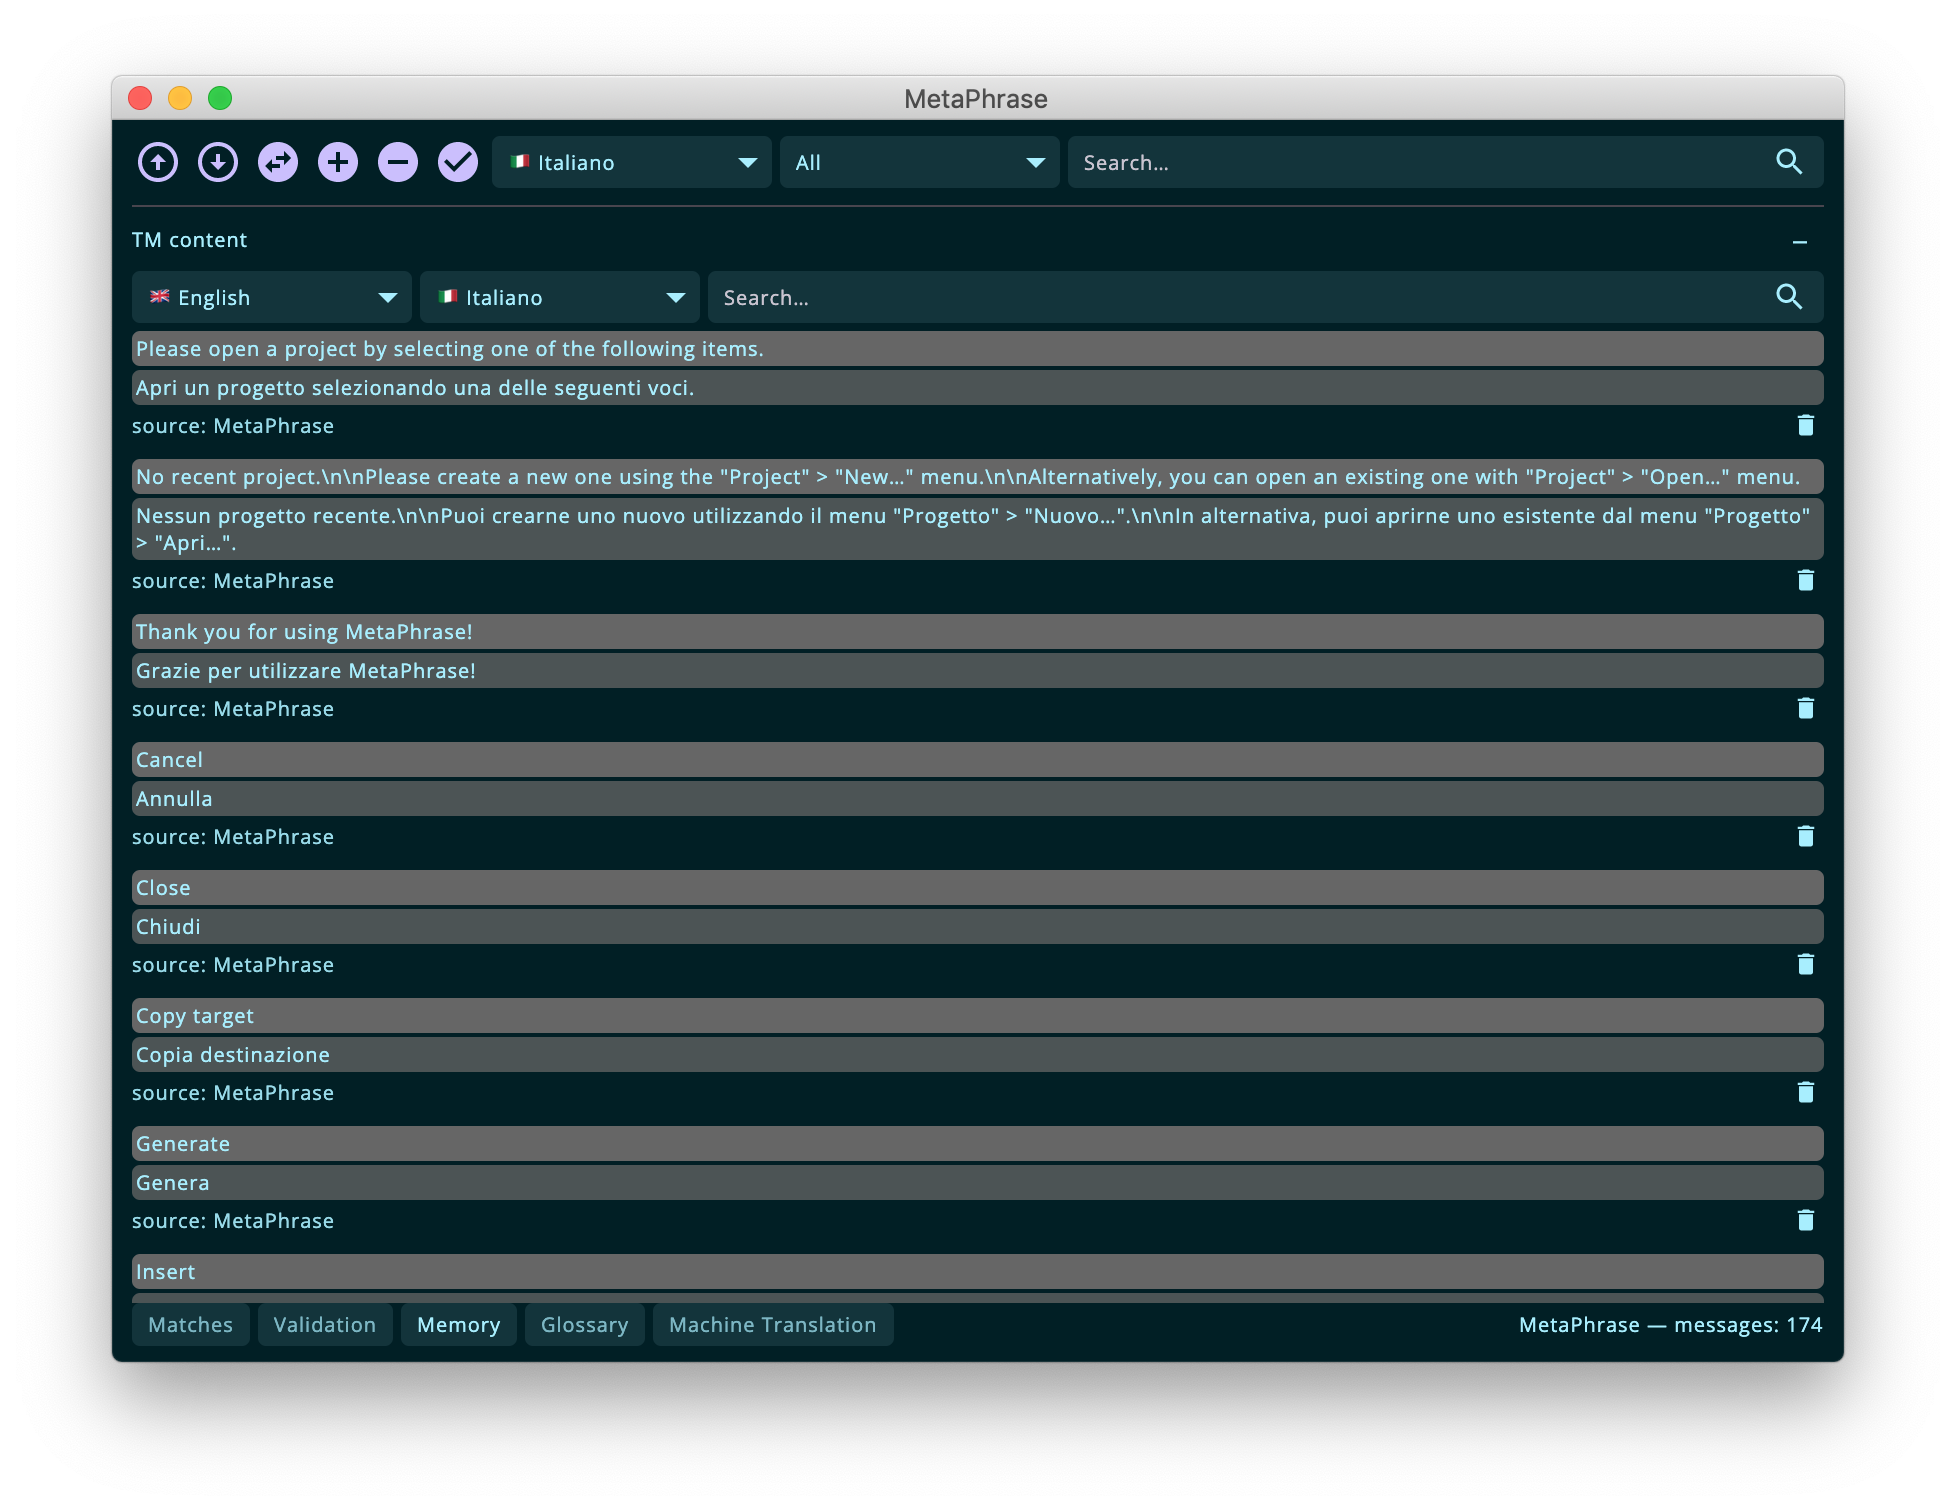Open the 'All' filter dropdown

(920, 162)
